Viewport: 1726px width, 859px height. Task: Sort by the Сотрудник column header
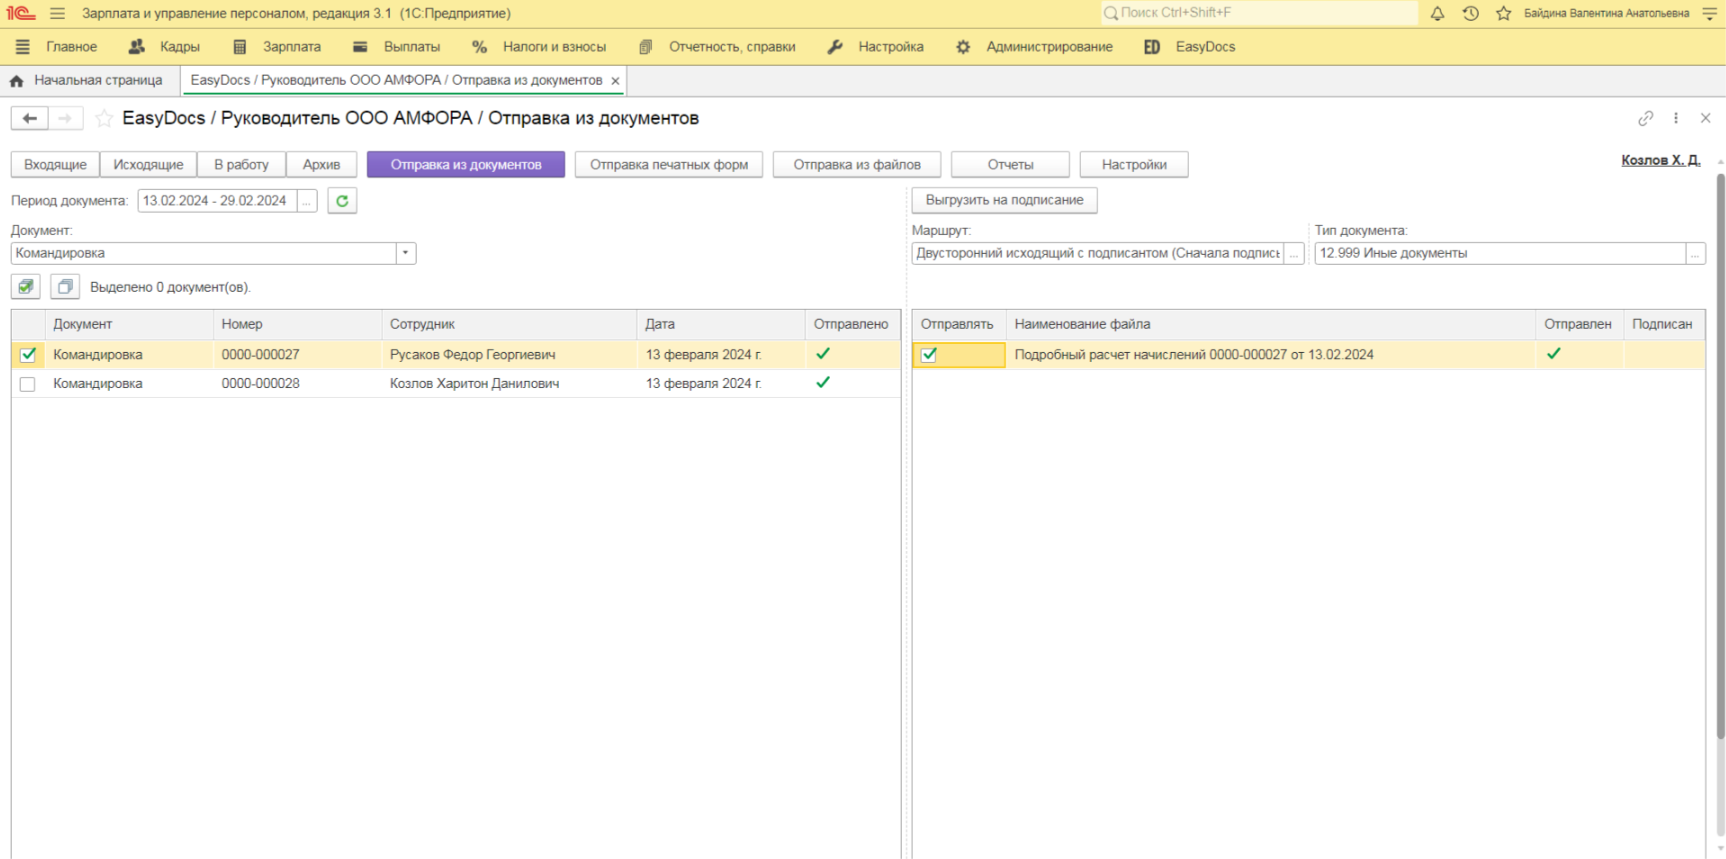coord(509,324)
